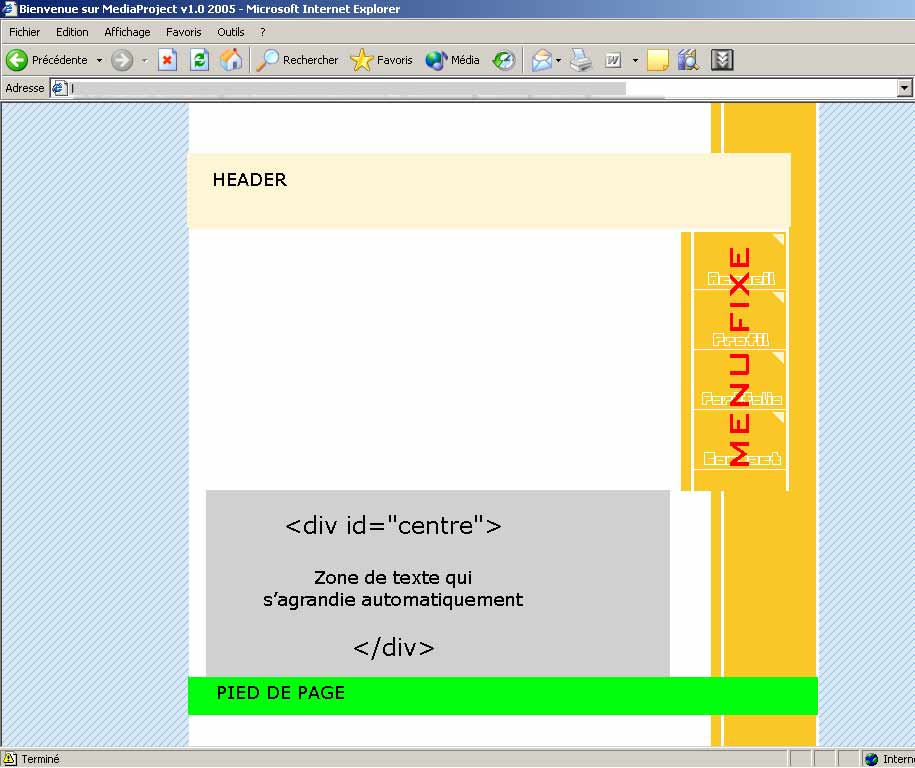Screen dimensions: 915x768
Task: Print the page using the printer icon
Action: tap(581, 60)
